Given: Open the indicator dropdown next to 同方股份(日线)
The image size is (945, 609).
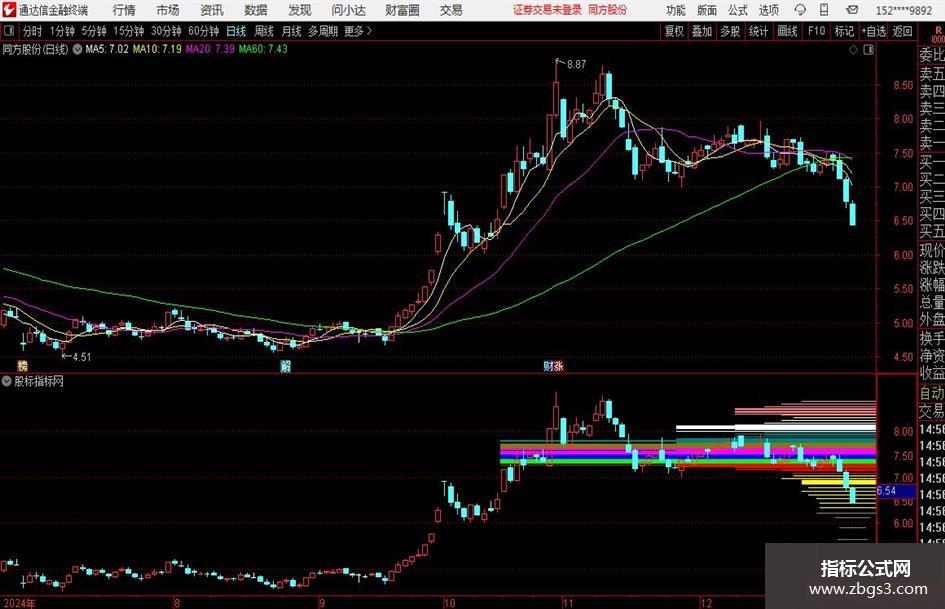Looking at the screenshot, I should click(x=77, y=49).
